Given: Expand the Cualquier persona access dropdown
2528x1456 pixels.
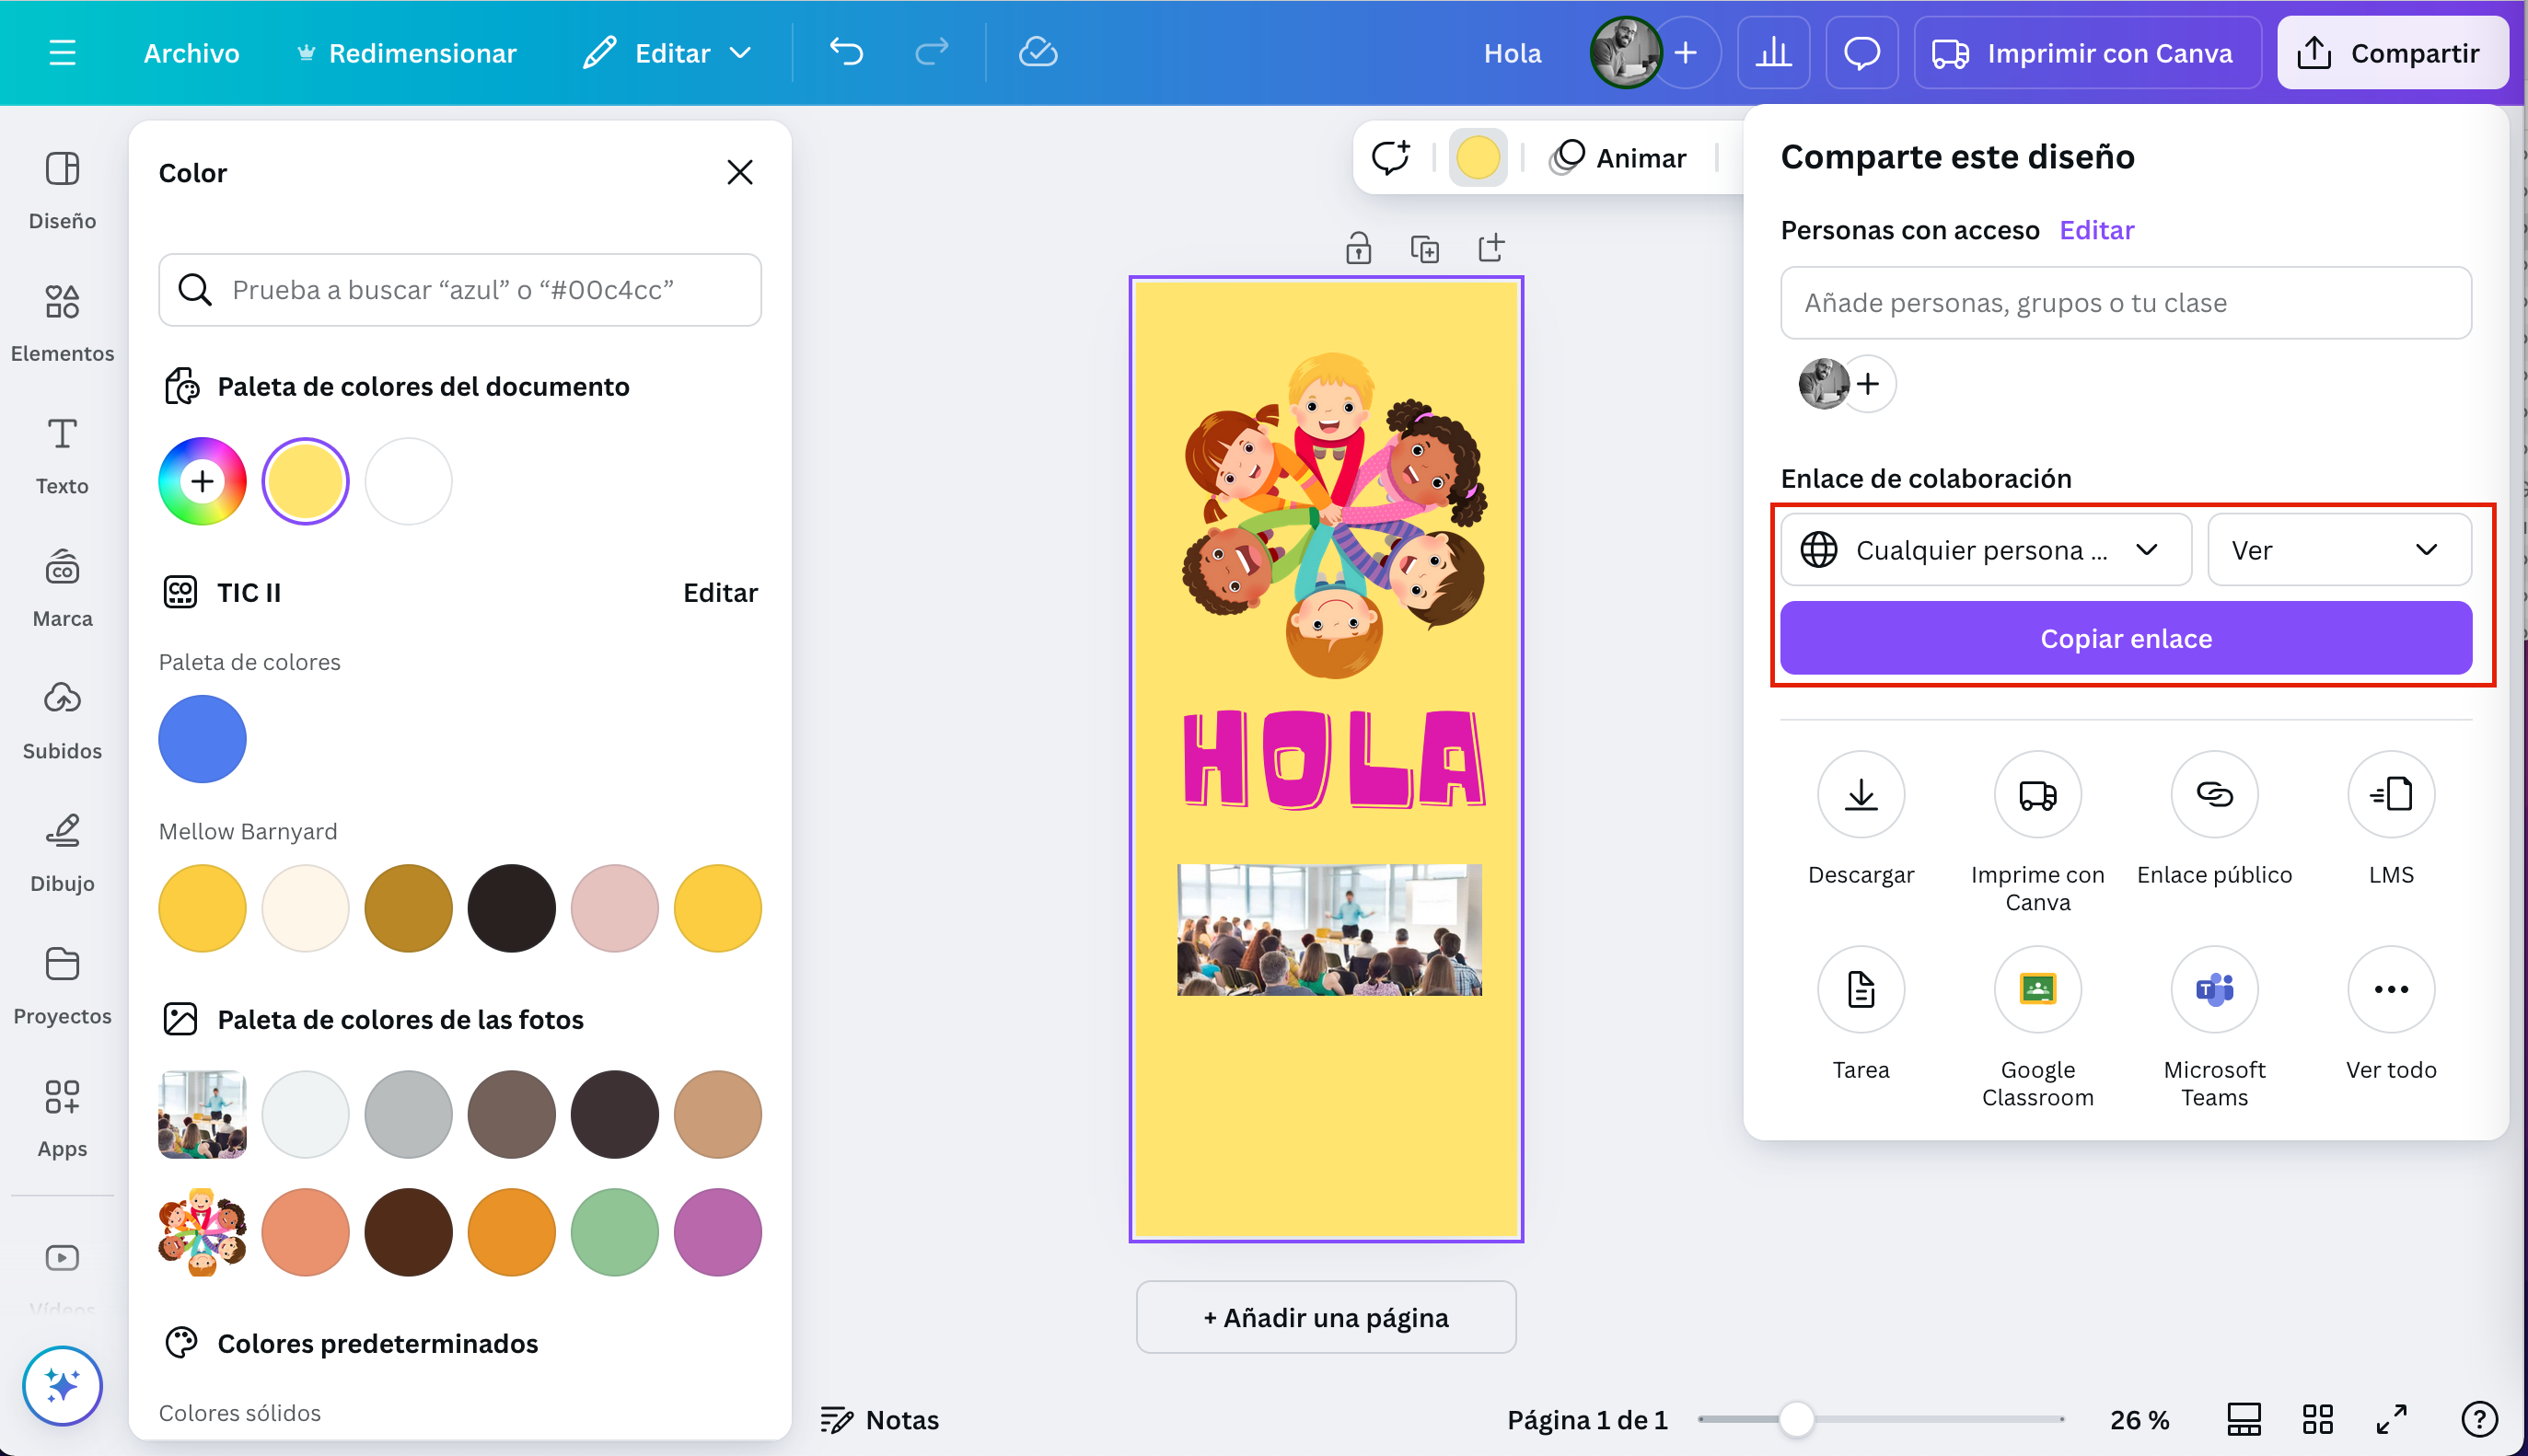Looking at the screenshot, I should pos(1985,550).
